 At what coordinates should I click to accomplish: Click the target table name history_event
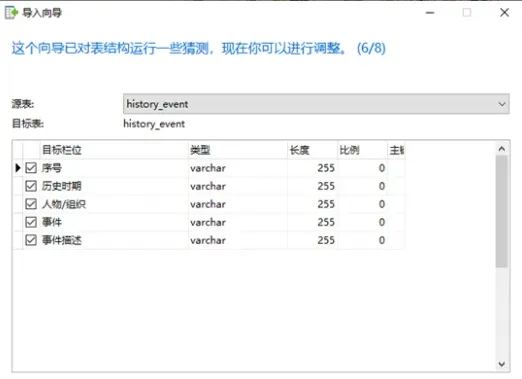154,124
